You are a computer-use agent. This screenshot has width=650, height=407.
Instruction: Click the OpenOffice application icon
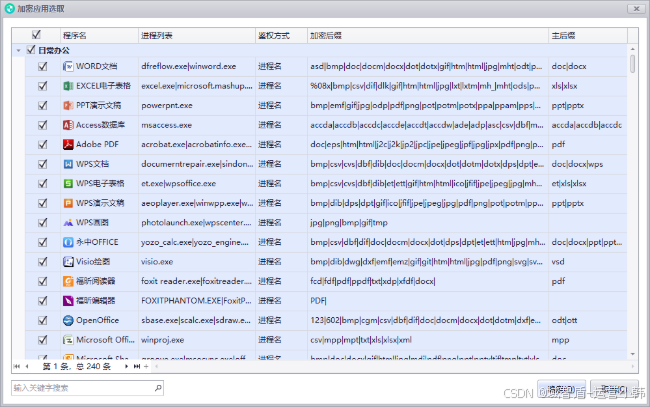(x=68, y=320)
